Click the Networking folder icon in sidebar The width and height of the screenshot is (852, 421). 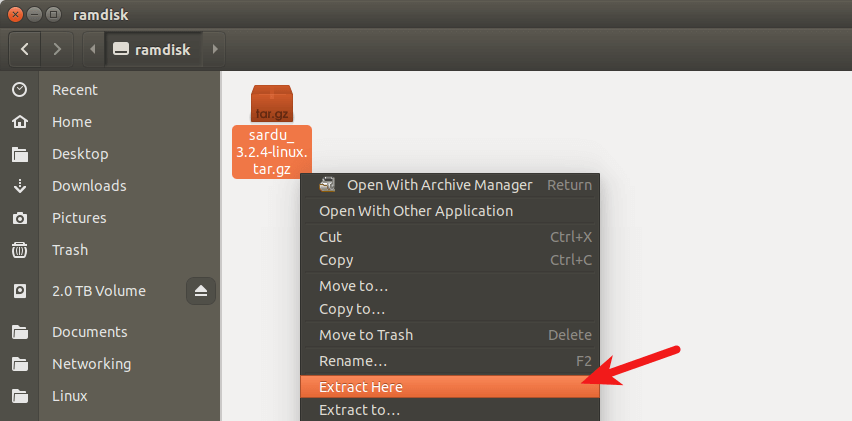(20, 364)
